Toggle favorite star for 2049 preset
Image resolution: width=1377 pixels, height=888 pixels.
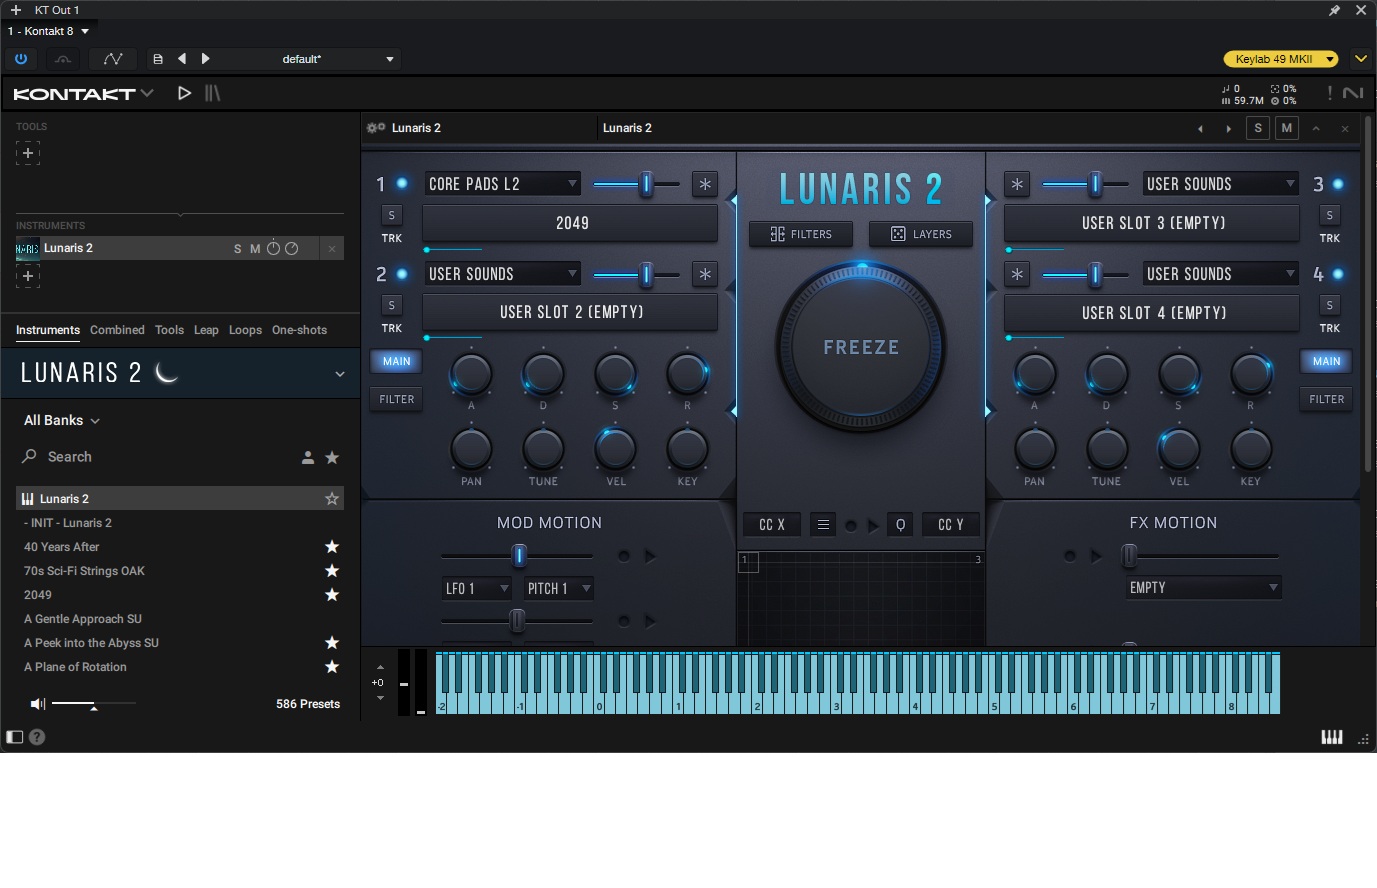332,595
